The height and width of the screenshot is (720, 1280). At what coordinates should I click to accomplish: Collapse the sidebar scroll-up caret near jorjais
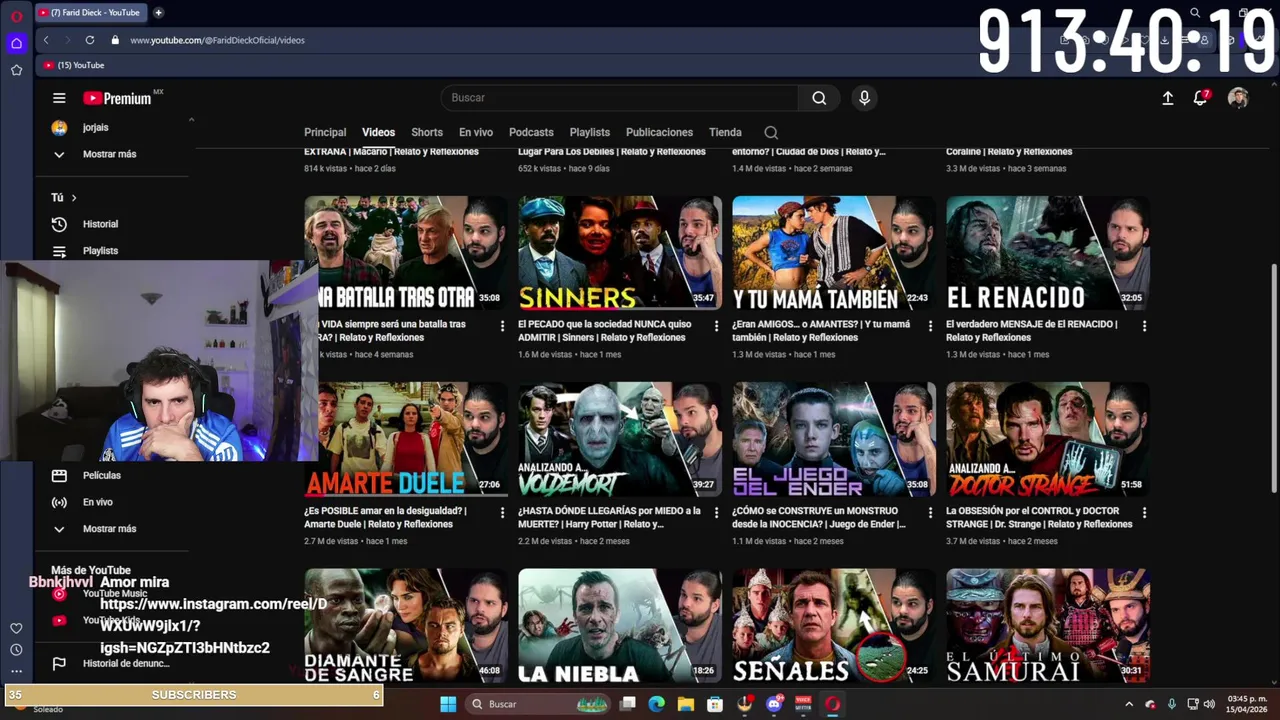click(191, 120)
